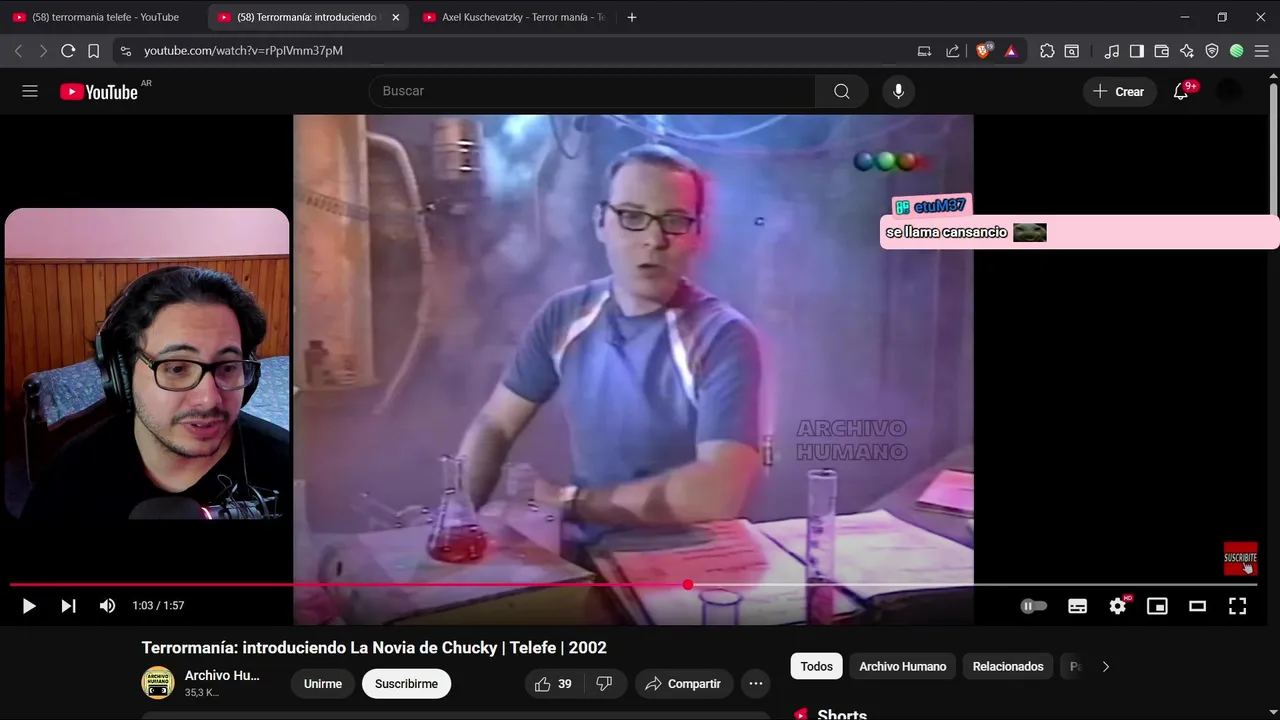Click the Unirme button
This screenshot has height=720, width=1280.
pos(323,684)
